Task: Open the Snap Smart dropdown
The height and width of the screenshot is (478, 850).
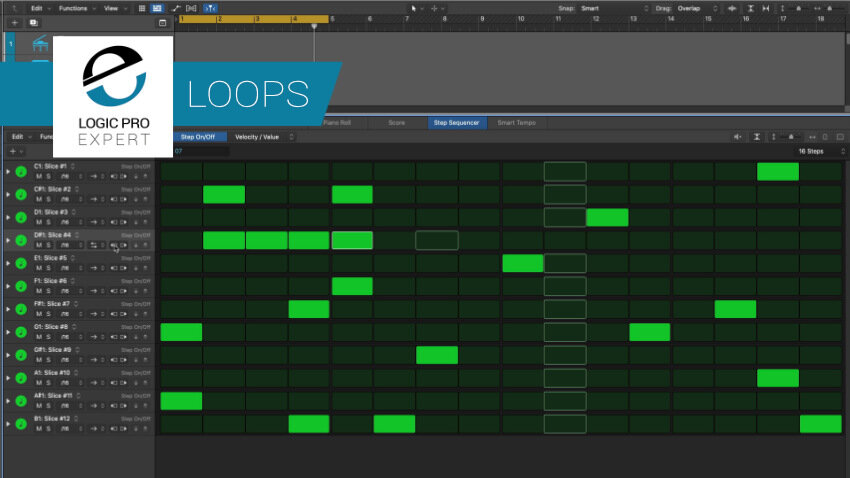Action: tap(614, 8)
